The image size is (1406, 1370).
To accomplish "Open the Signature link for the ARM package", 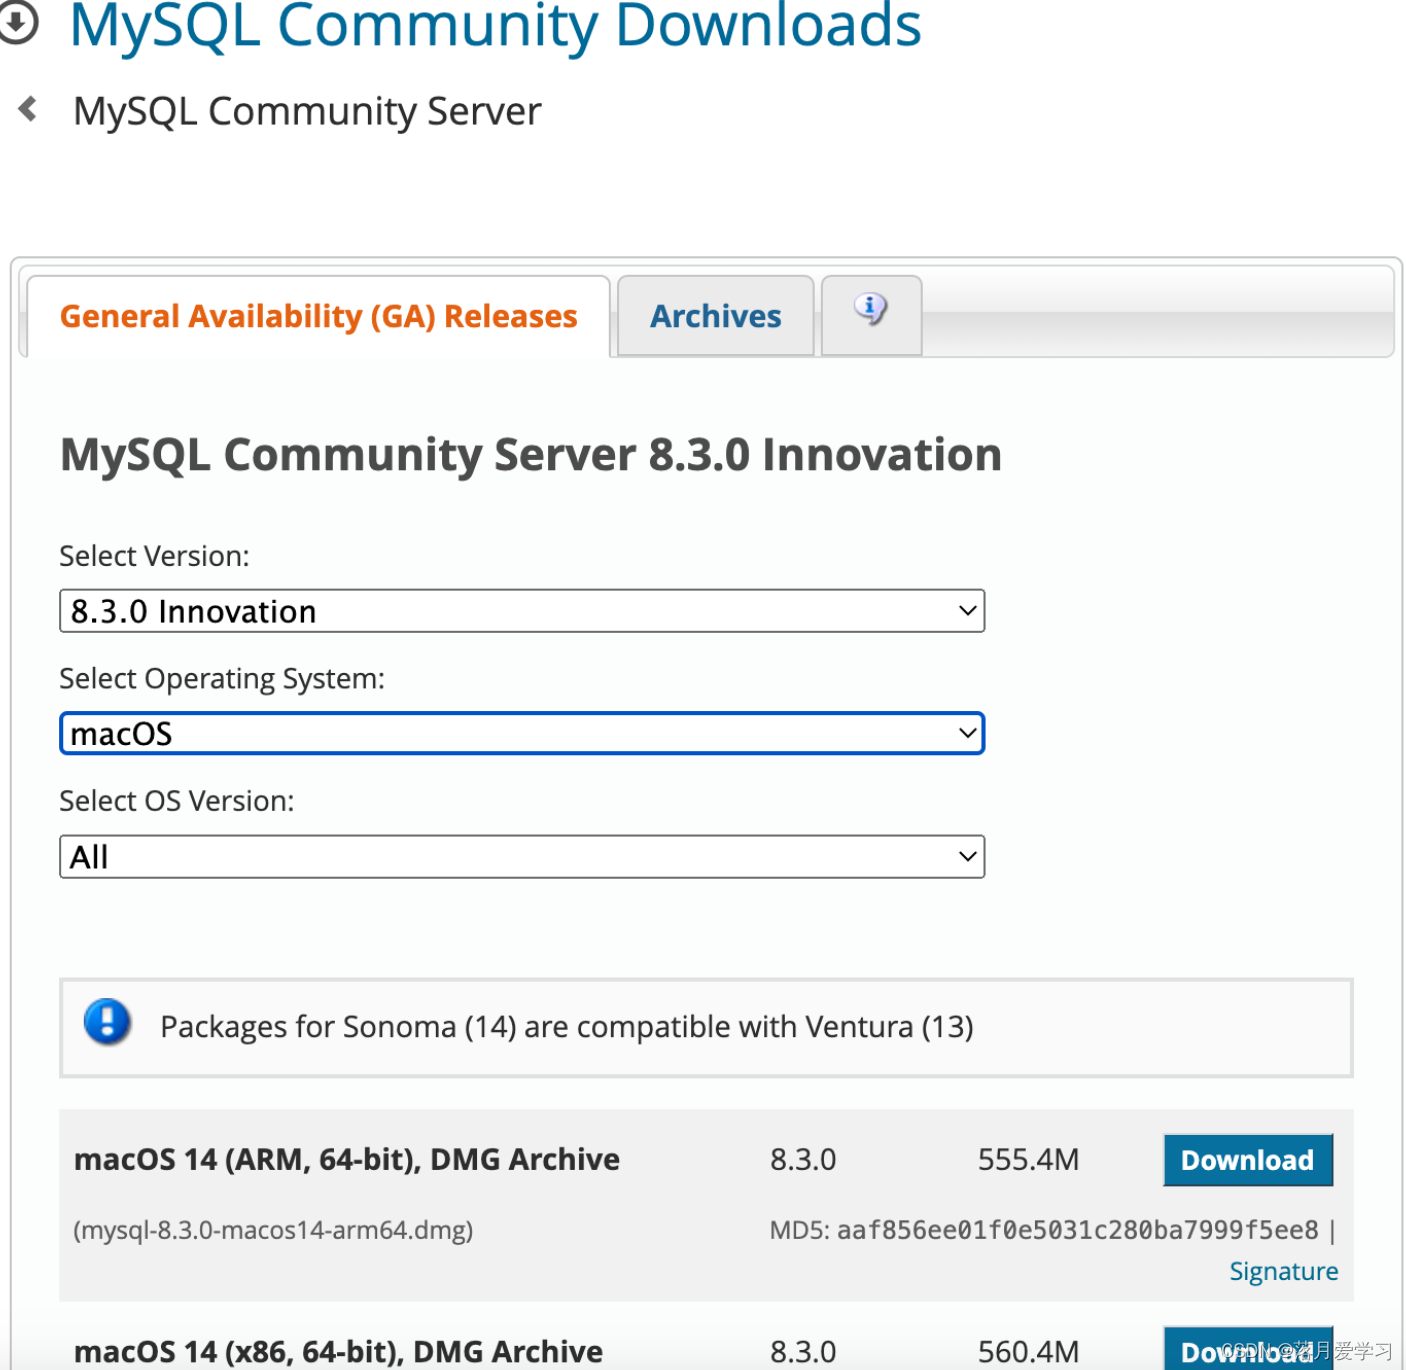I will click(1283, 1270).
